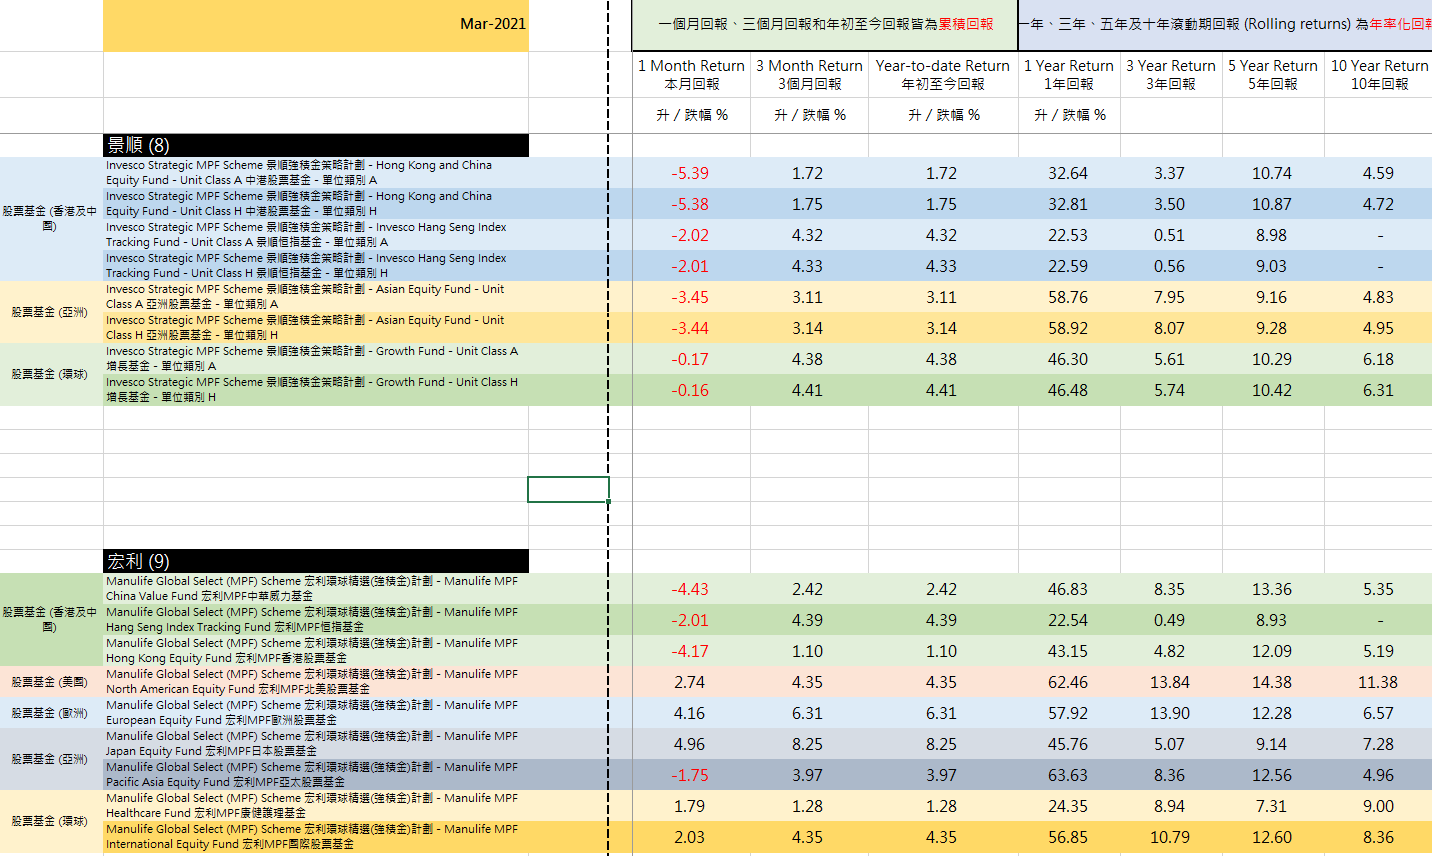Click 升 / 跌幅 % under 1 Month Return
The height and width of the screenshot is (856, 1432).
pos(691,115)
